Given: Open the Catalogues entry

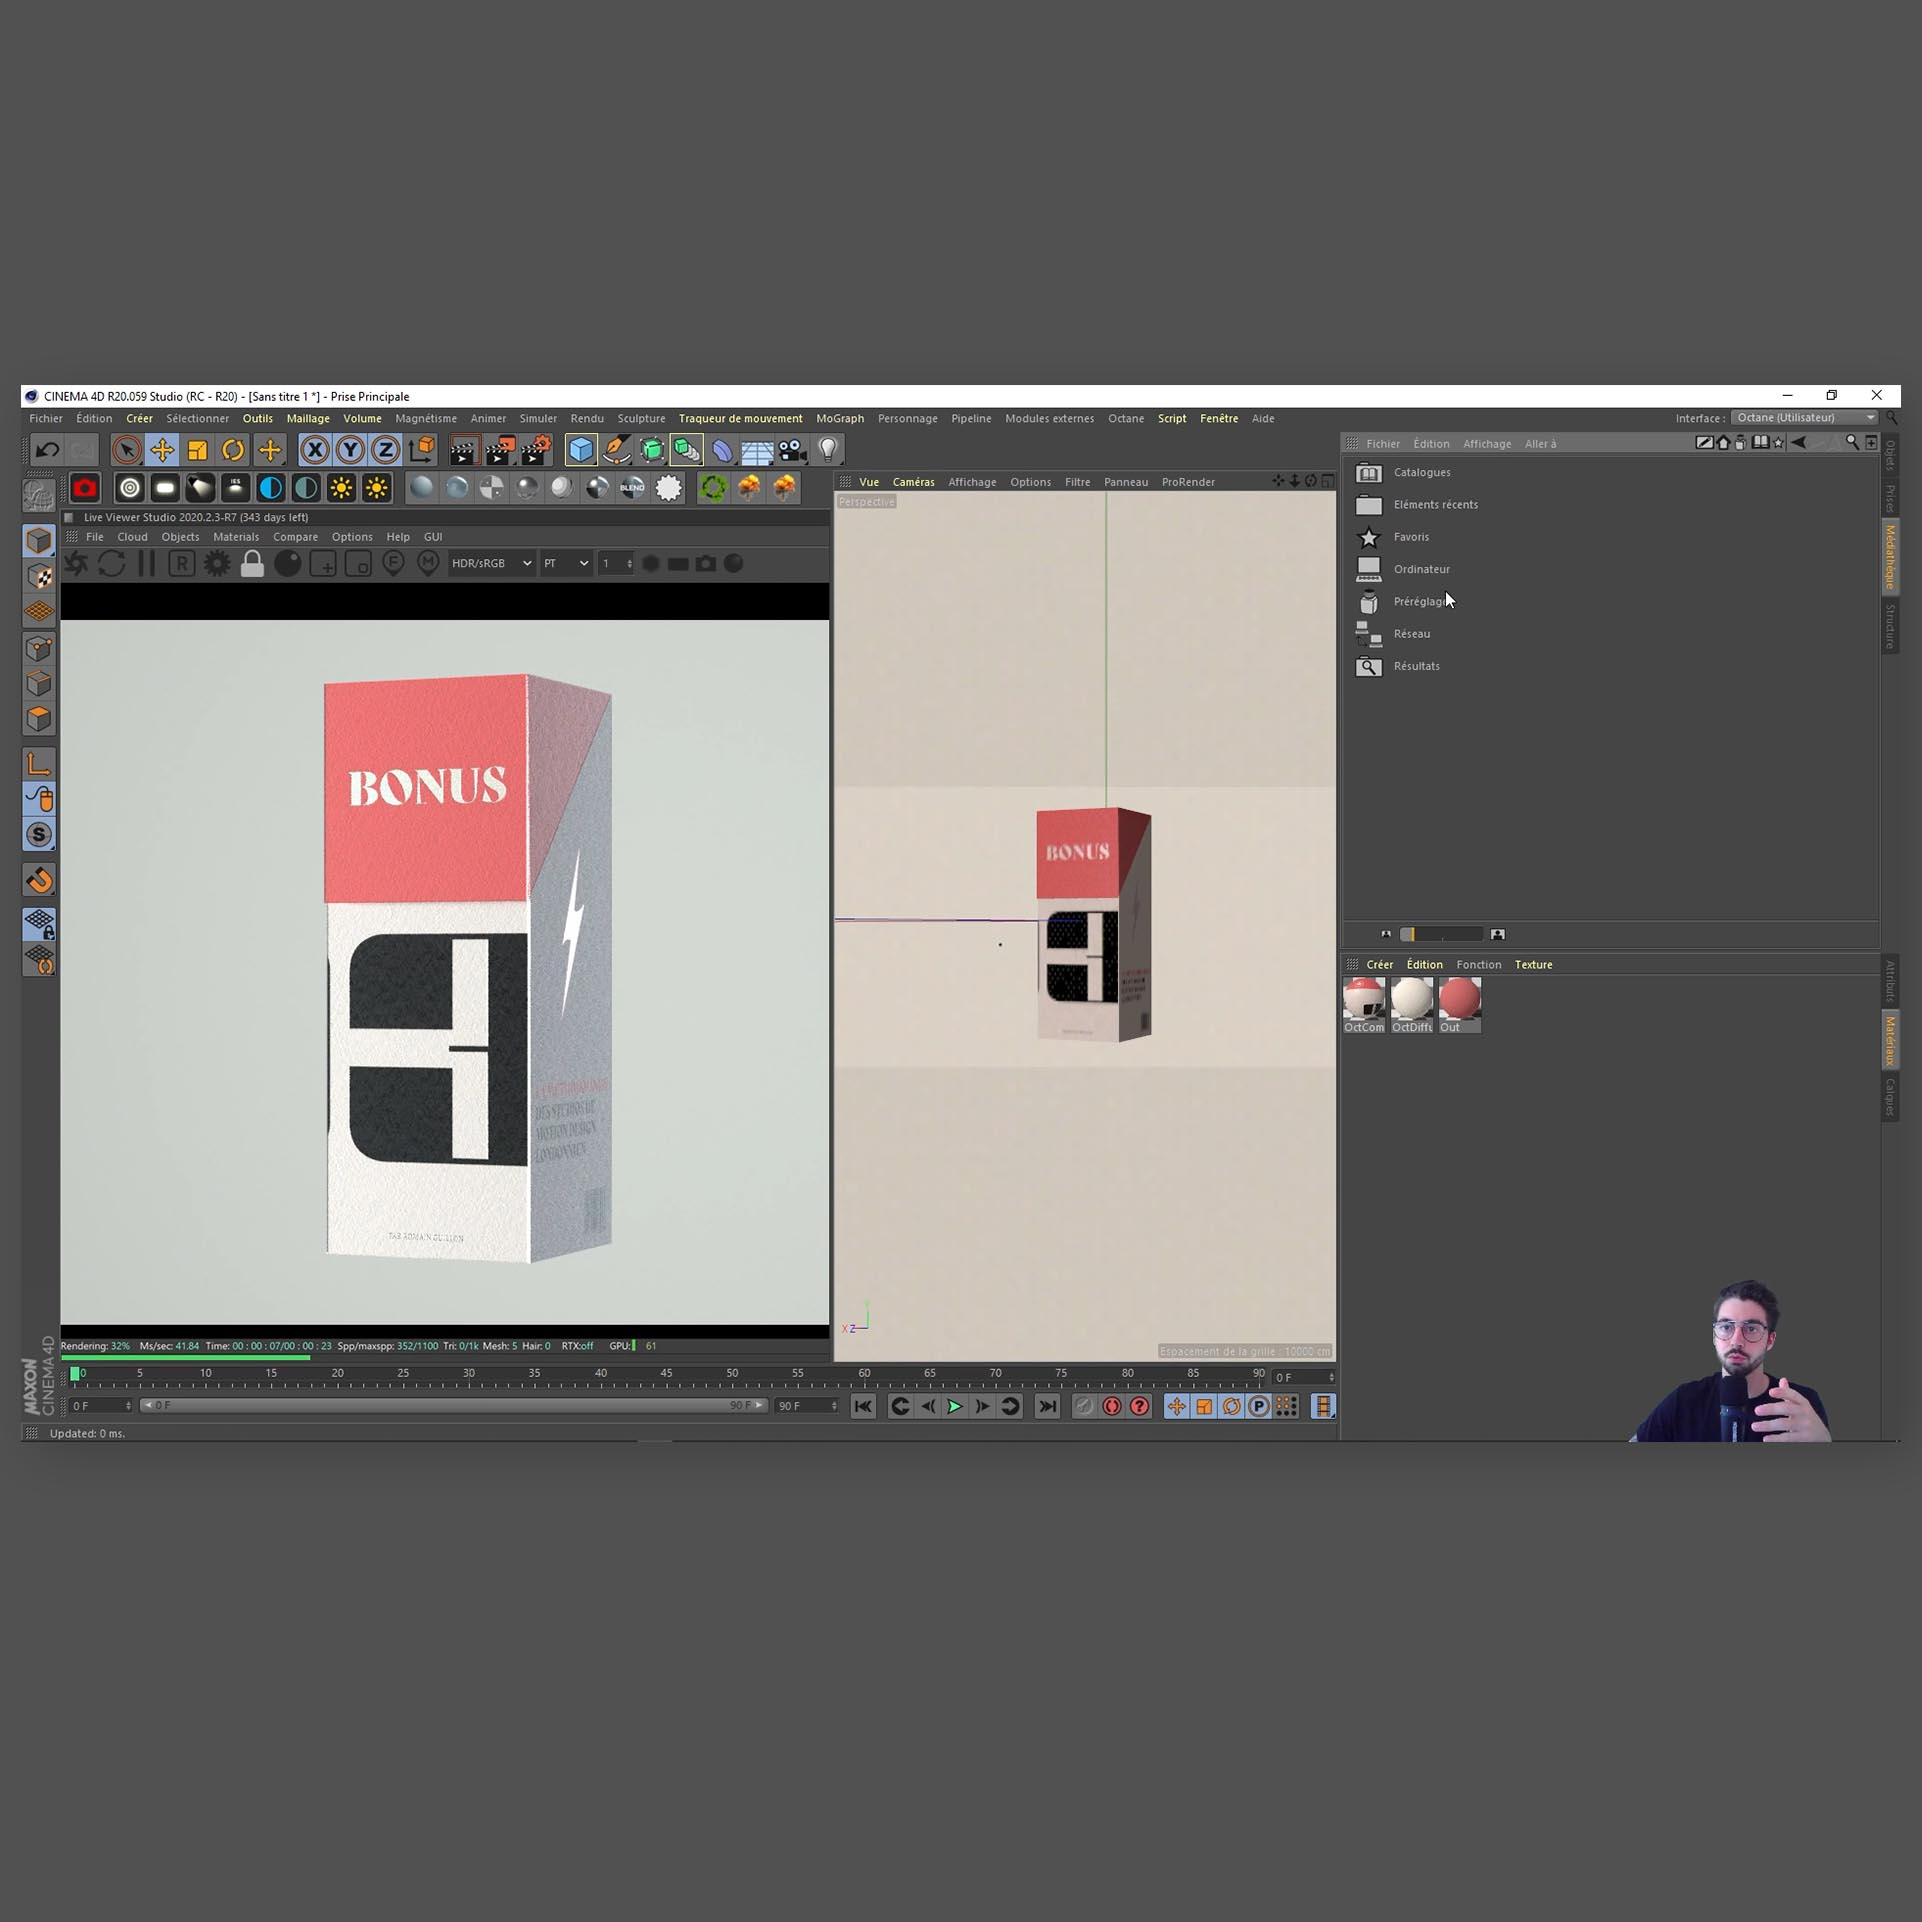Looking at the screenshot, I should tap(1421, 472).
